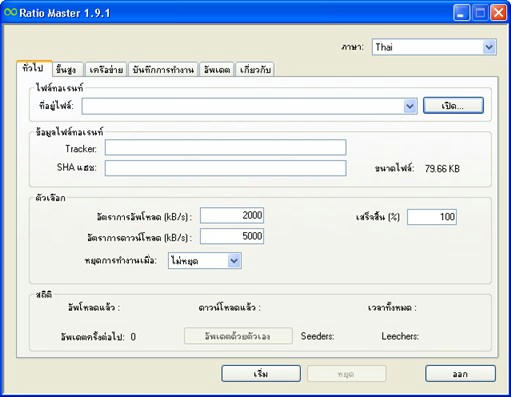The height and width of the screenshot is (397, 511).
Task: Click the ออก (Exit) button
Action: [460, 374]
